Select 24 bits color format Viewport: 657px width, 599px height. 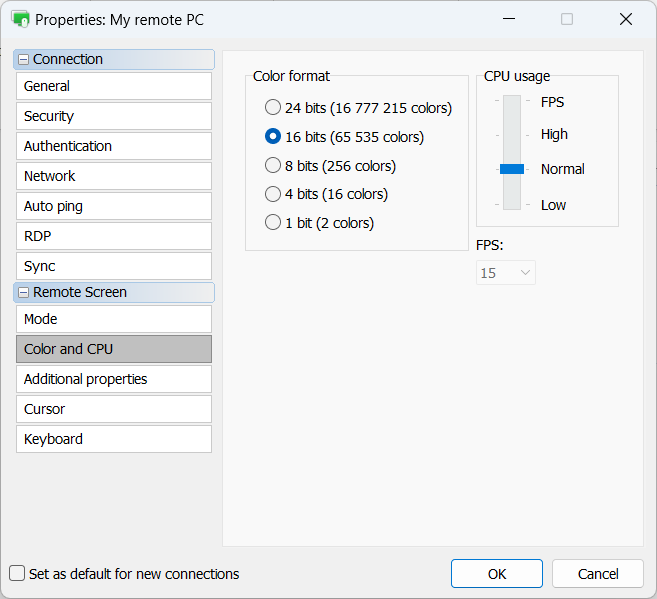(273, 108)
